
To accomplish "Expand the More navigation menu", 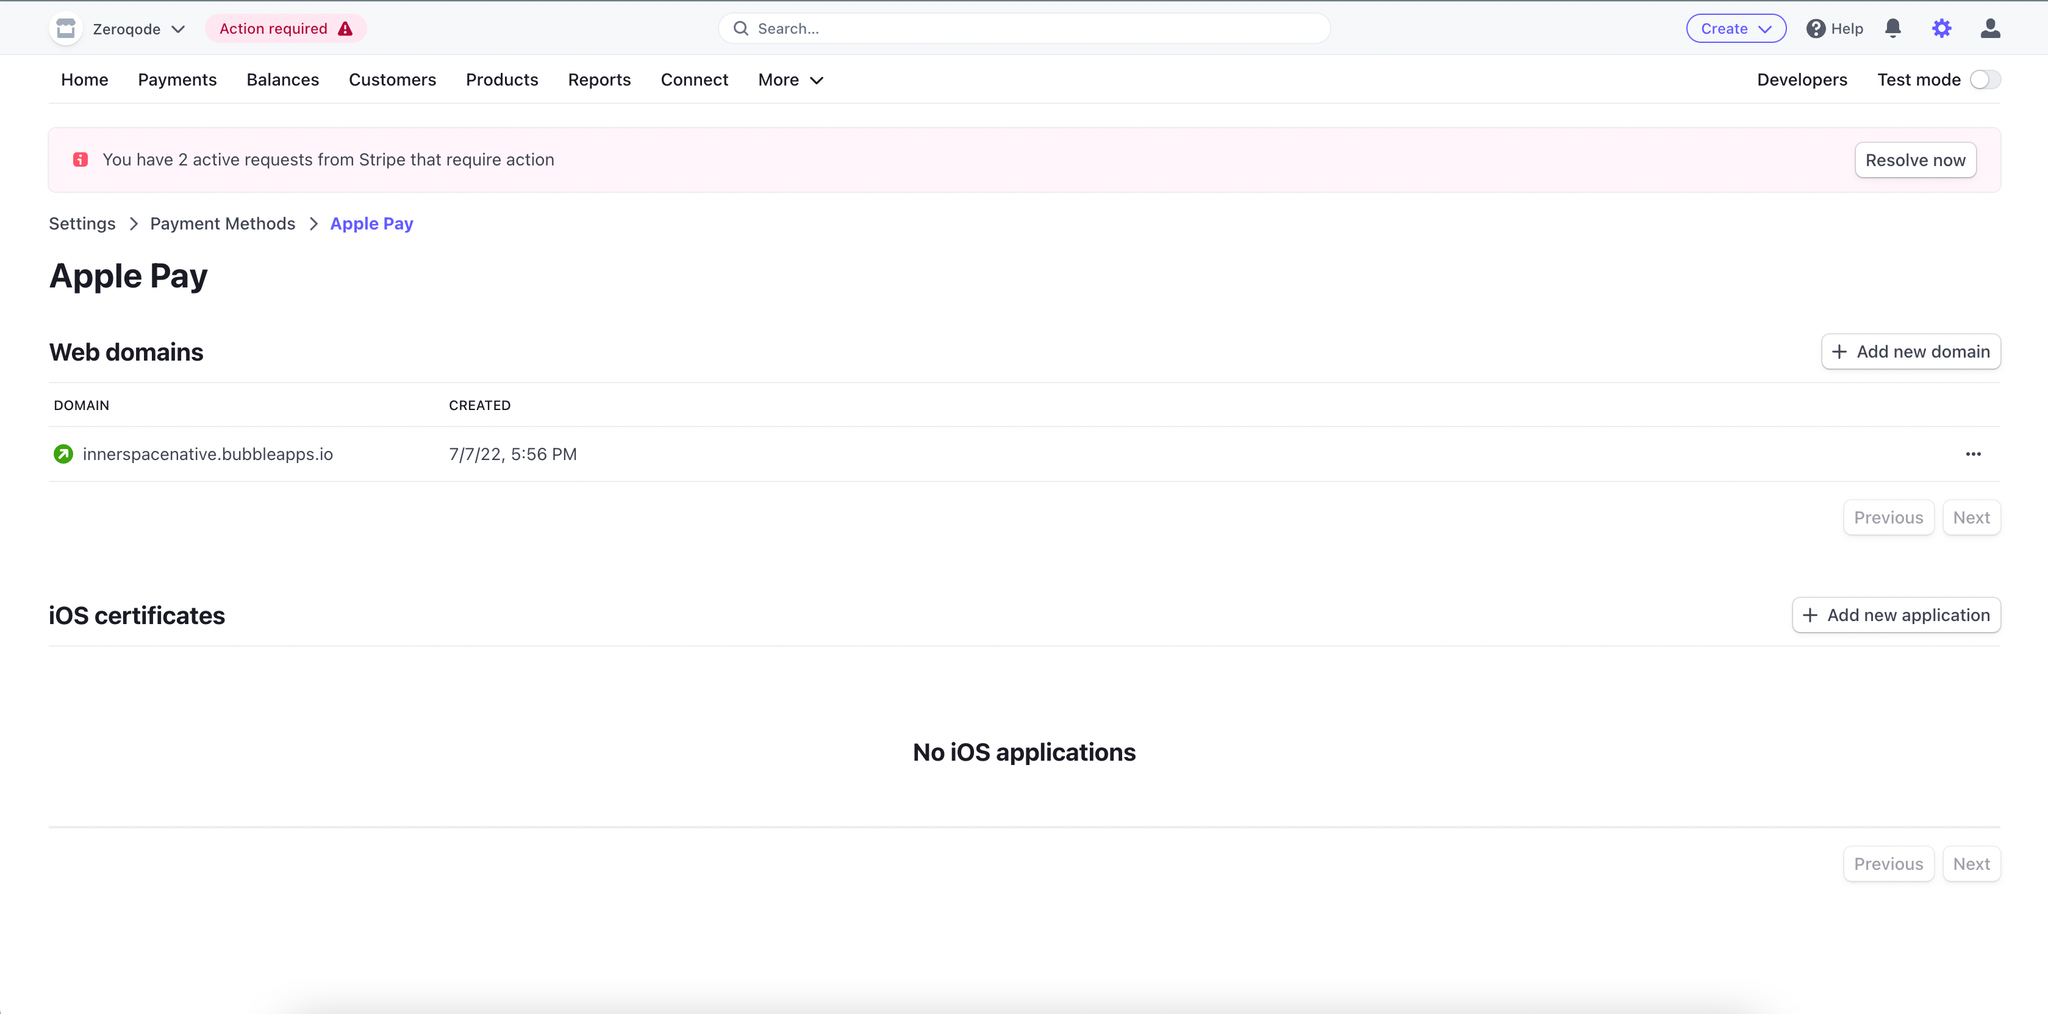I will pyautogui.click(x=790, y=80).
